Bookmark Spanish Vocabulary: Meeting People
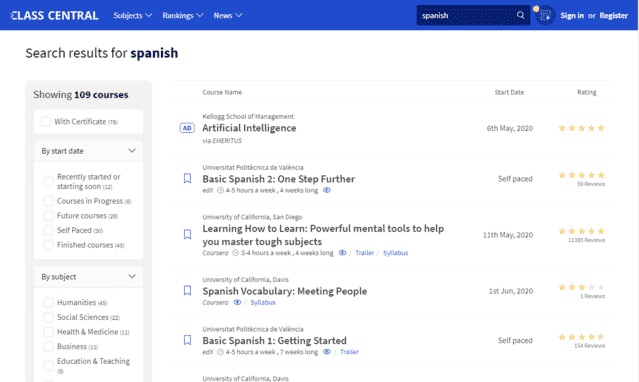 click(x=187, y=290)
